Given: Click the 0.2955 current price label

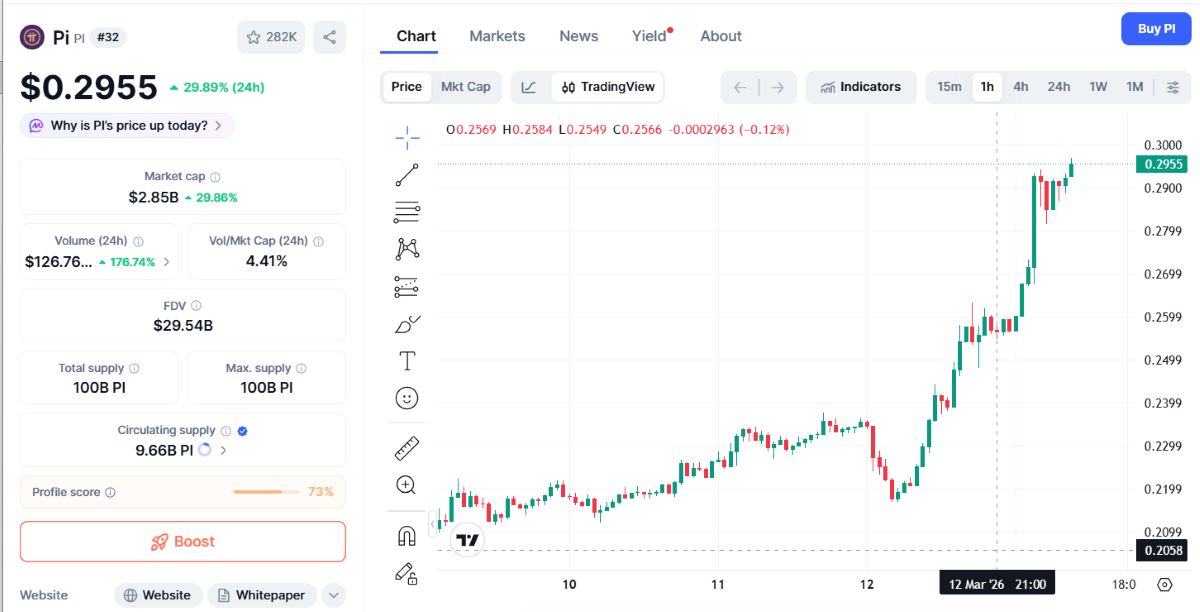Looking at the screenshot, I should [x=1164, y=164].
